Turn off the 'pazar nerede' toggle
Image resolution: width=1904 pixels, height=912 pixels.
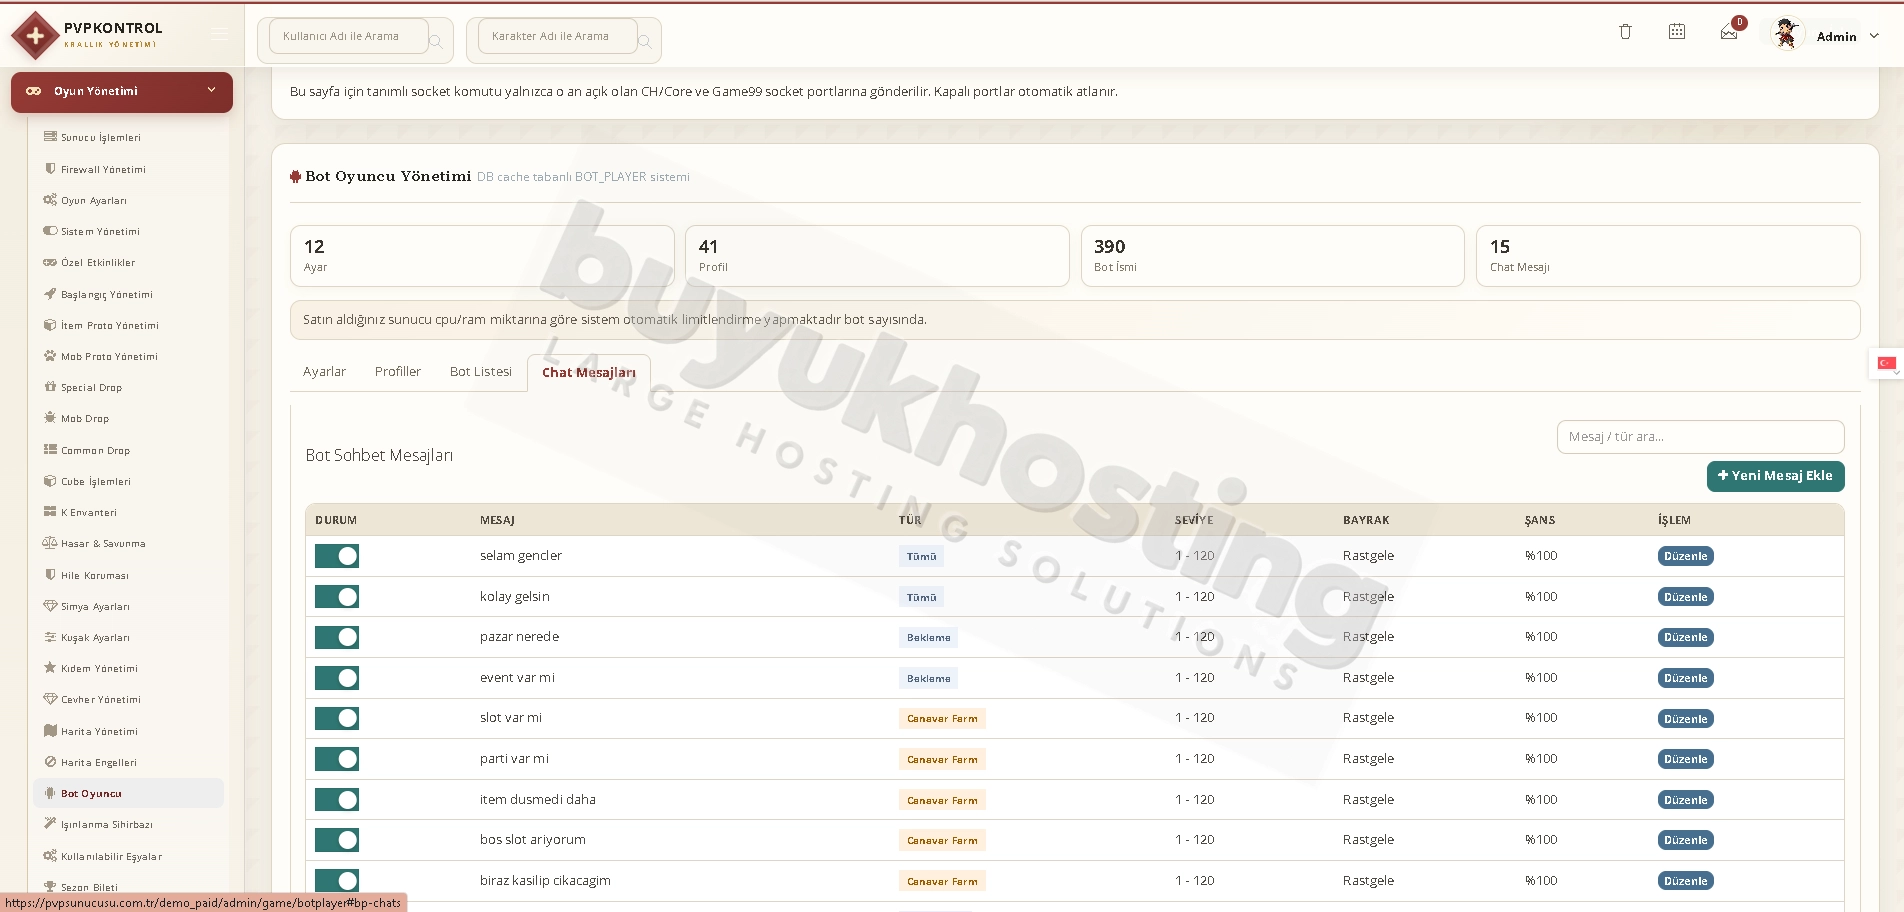pos(337,637)
